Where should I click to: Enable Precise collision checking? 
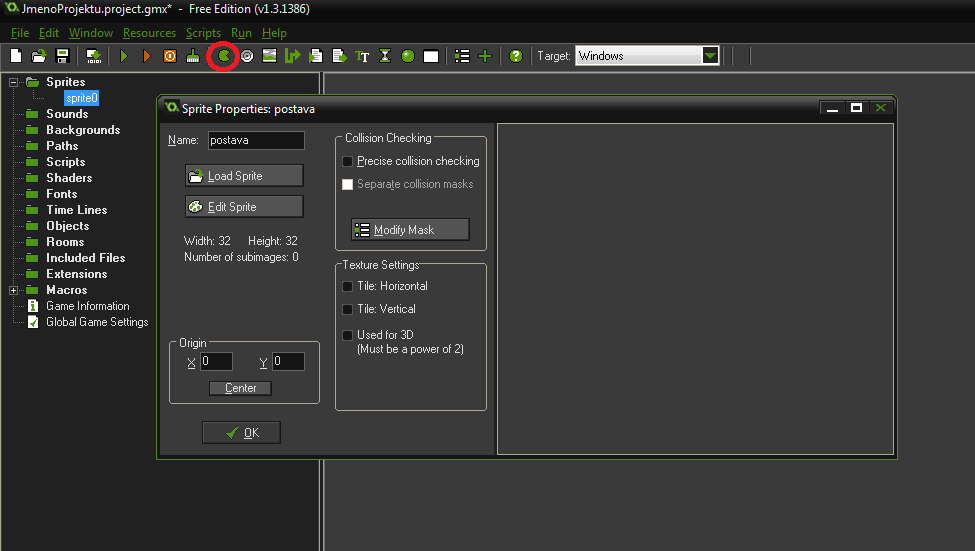348,161
